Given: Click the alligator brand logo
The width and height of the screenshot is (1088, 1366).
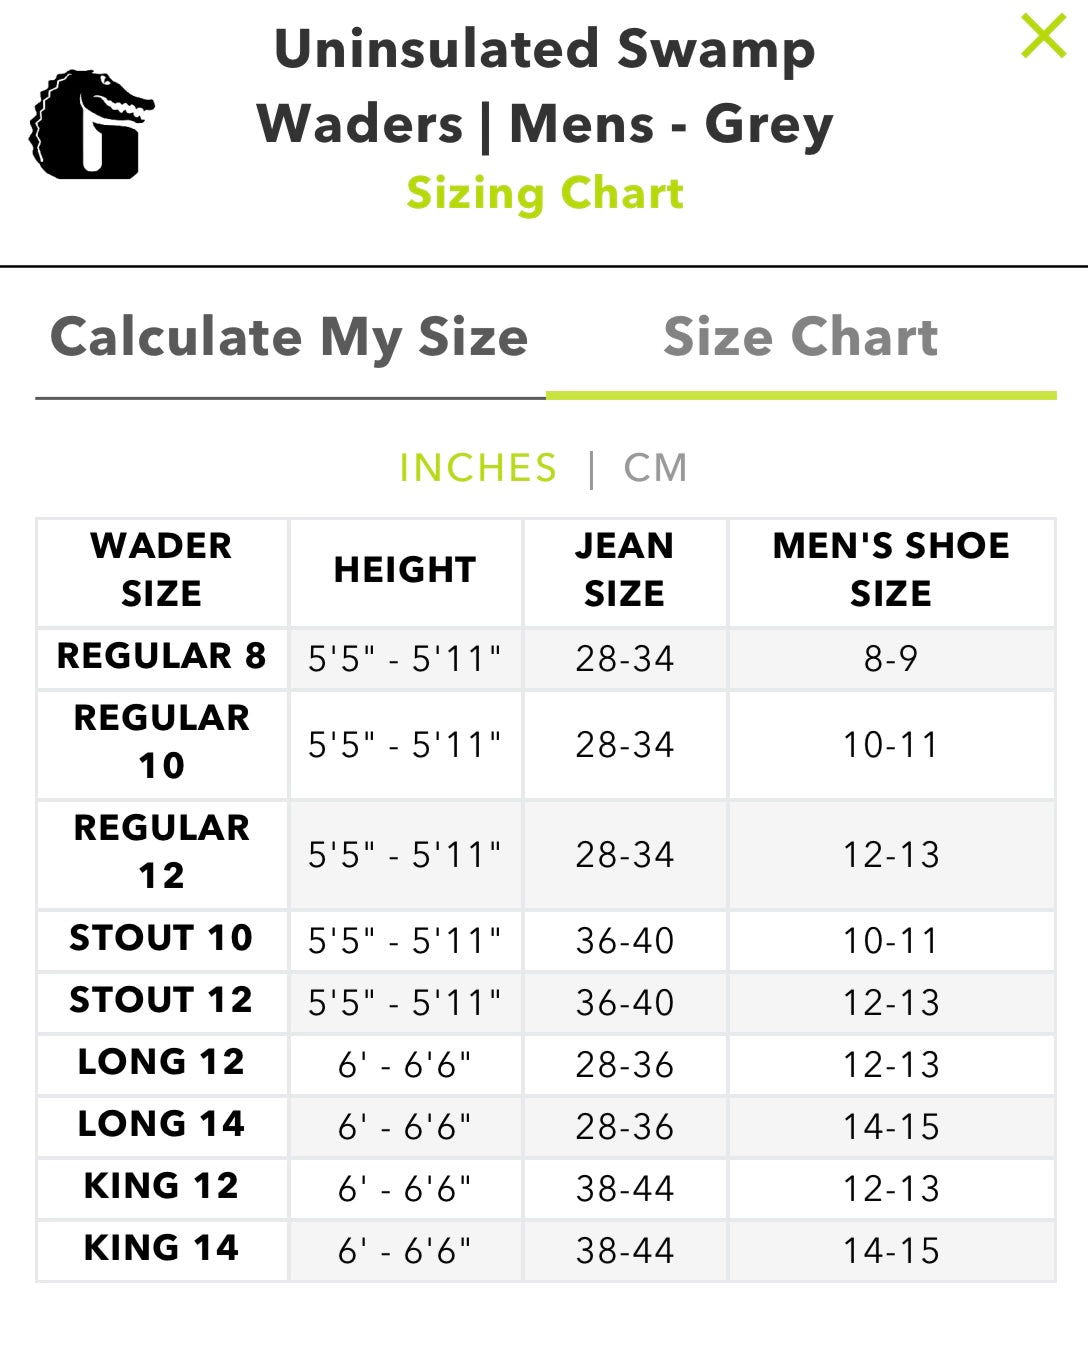Looking at the screenshot, I should click(91, 125).
